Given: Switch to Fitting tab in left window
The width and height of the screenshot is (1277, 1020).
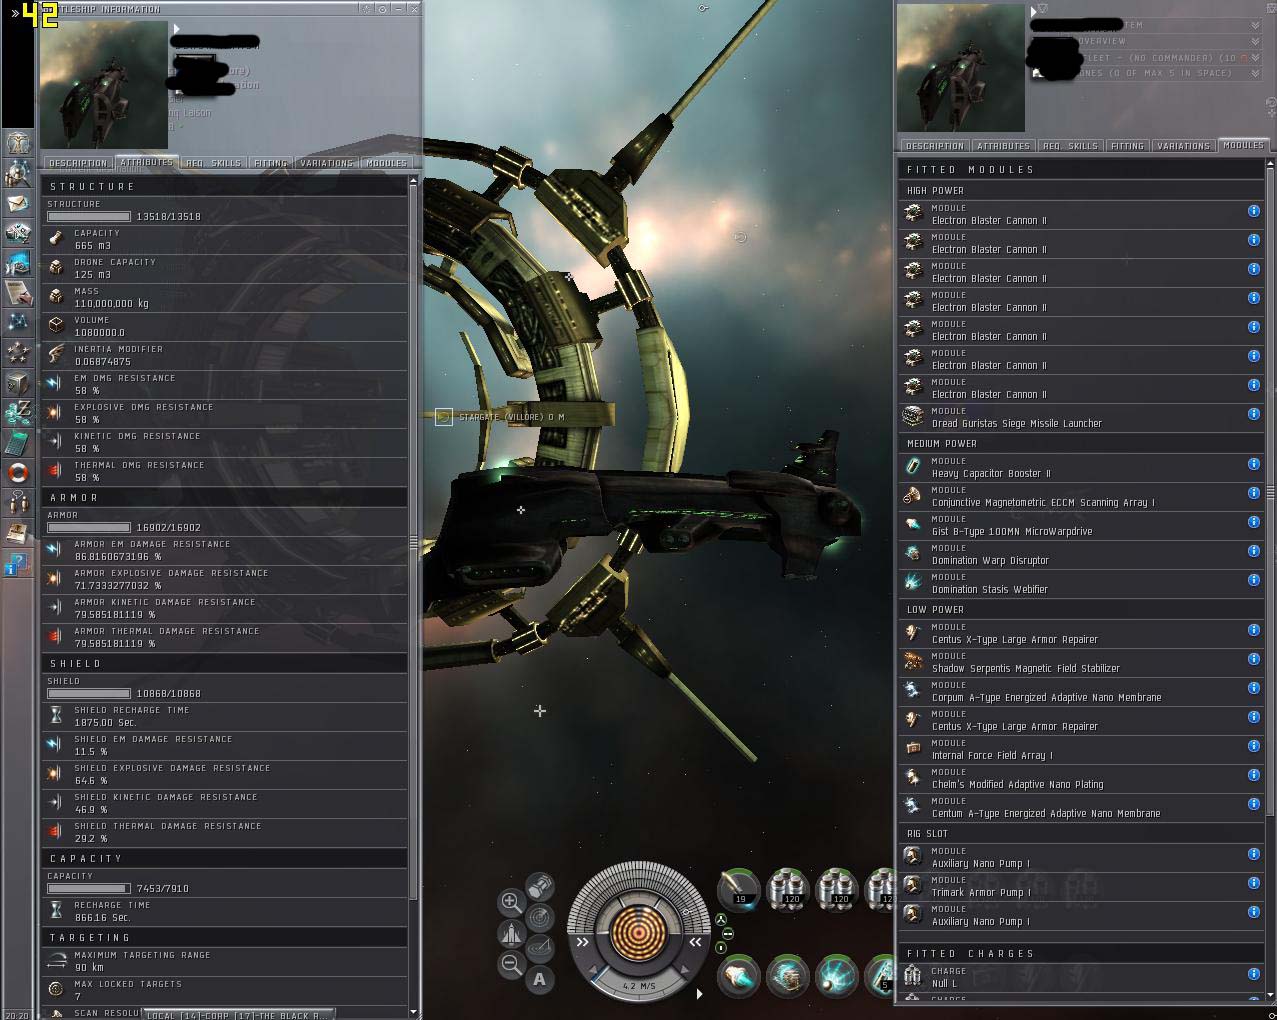Looking at the screenshot, I should (270, 163).
